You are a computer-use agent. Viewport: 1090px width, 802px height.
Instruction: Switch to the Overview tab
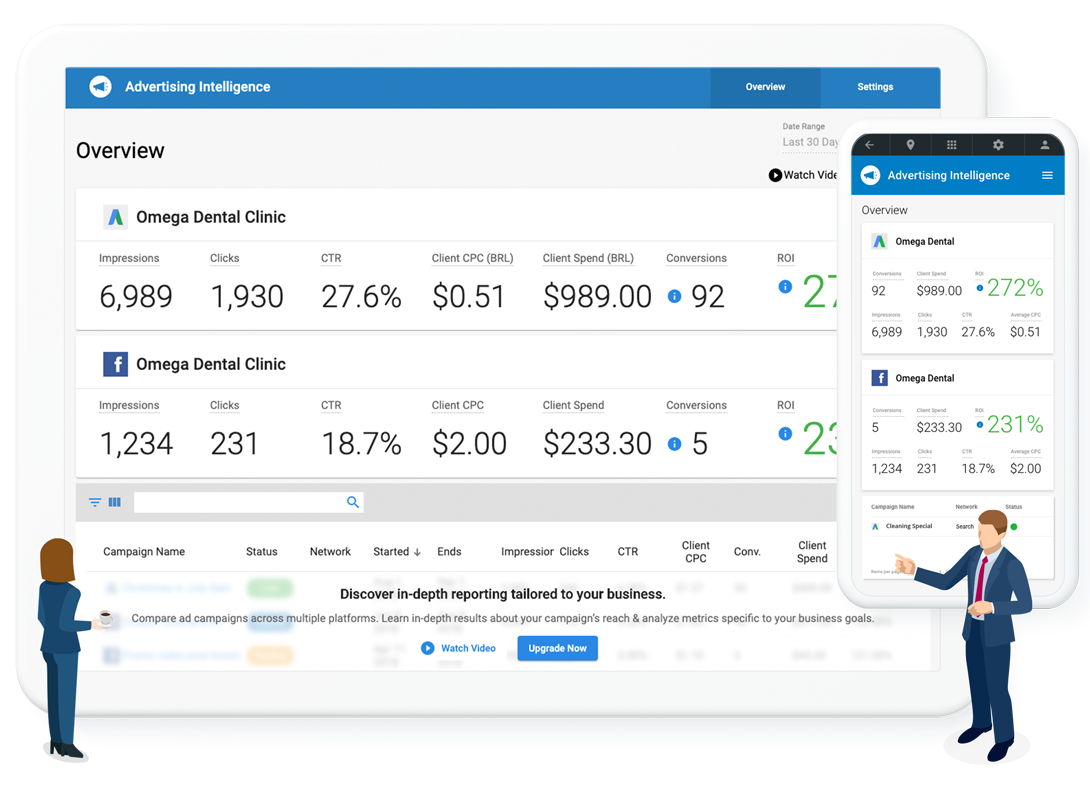click(765, 87)
